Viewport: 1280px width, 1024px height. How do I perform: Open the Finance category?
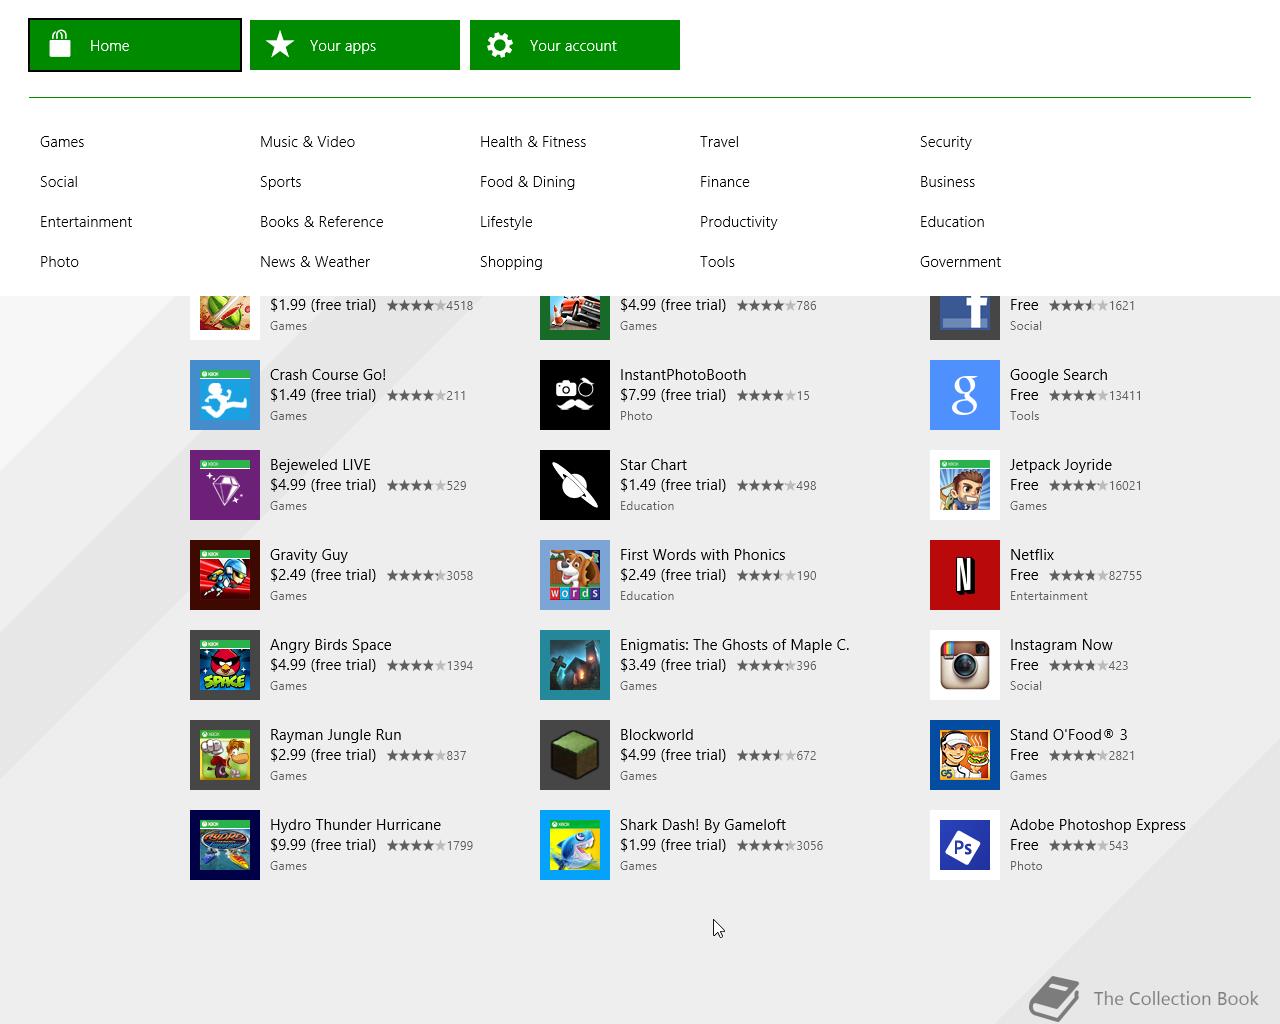(x=724, y=182)
